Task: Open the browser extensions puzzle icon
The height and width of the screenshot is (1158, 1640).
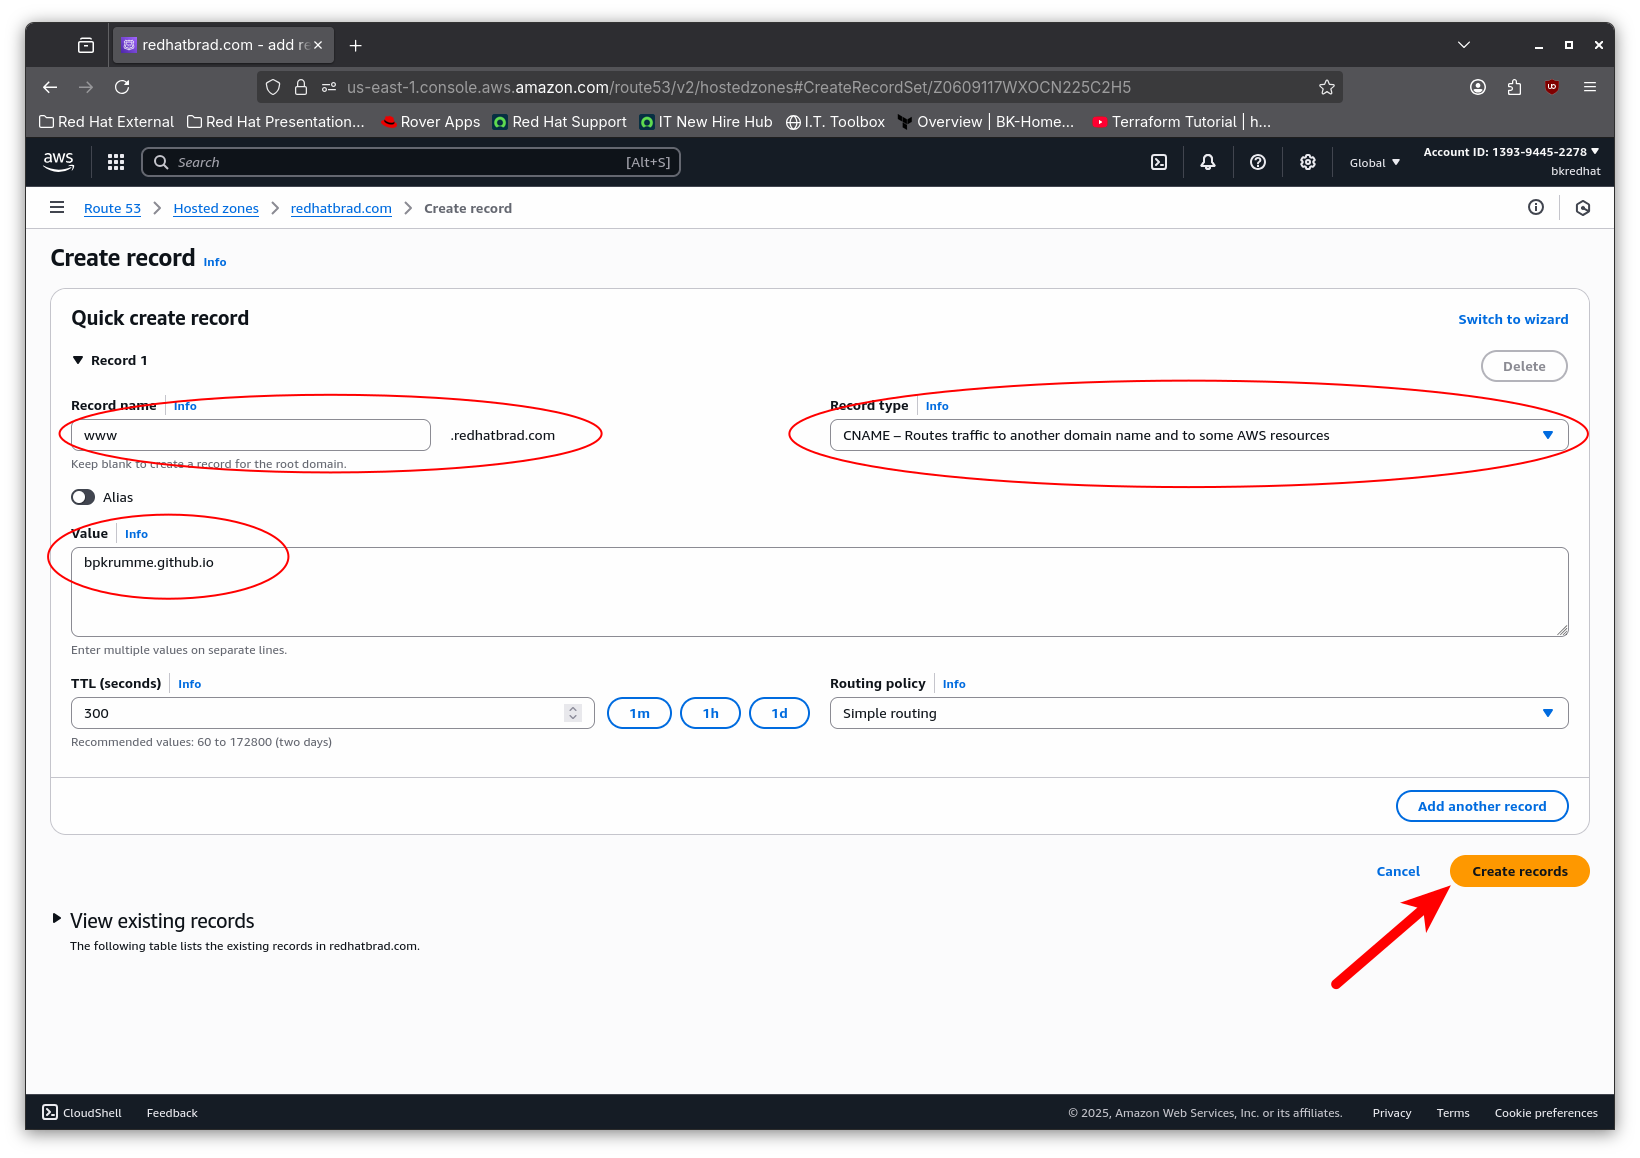Action: click(x=1514, y=87)
